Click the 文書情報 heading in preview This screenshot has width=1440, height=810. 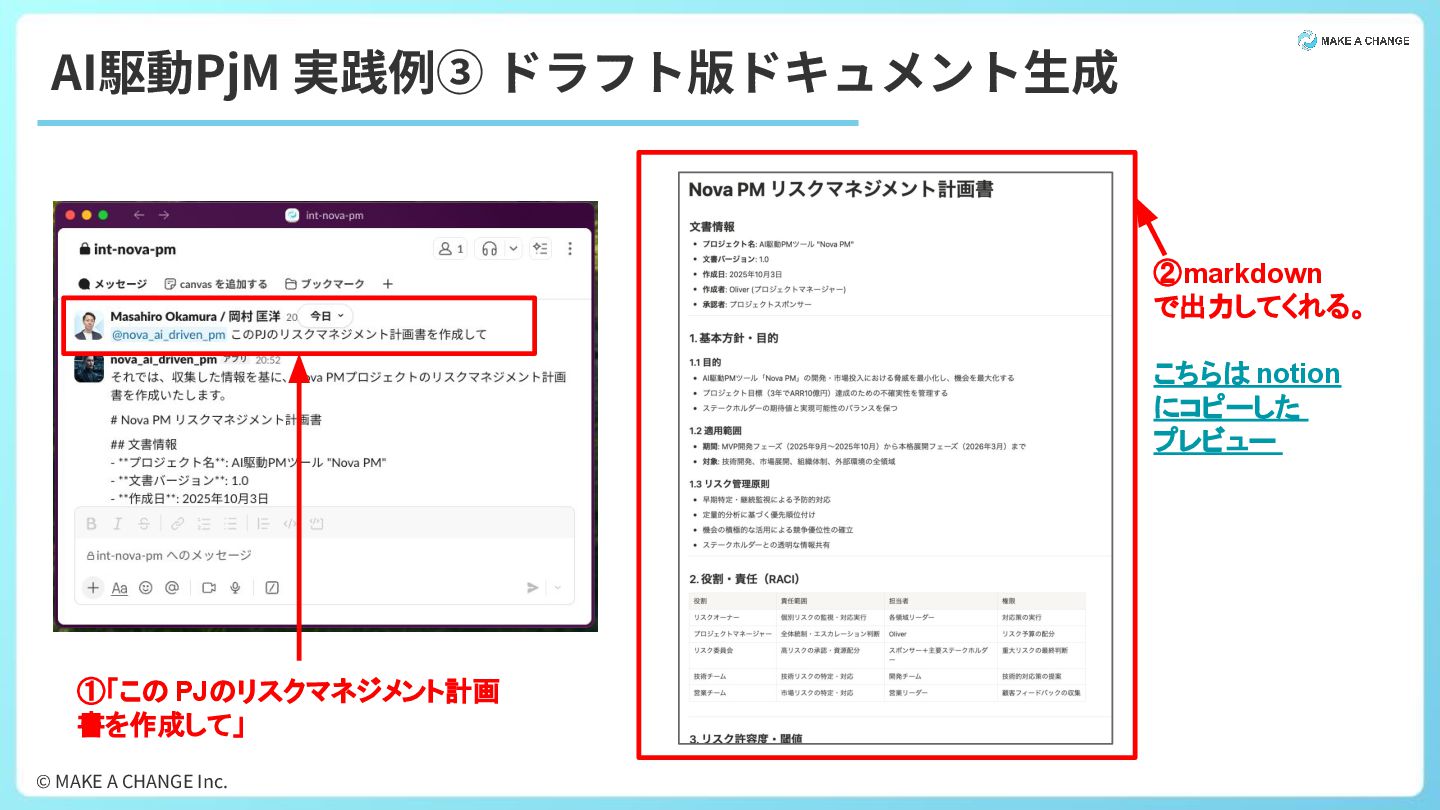point(712,227)
